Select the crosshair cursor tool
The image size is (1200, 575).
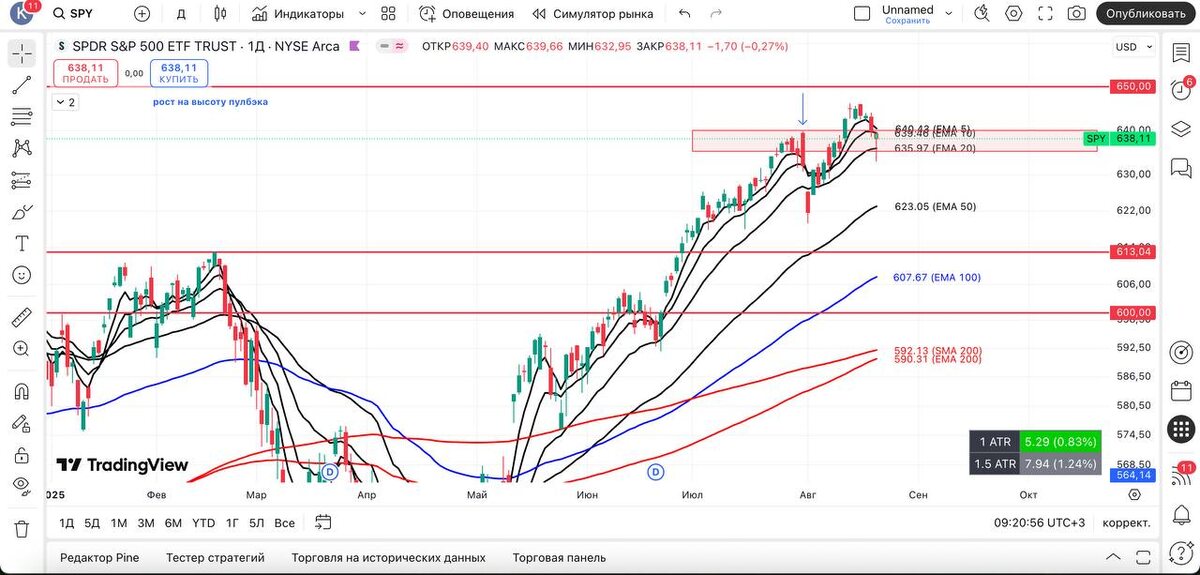[21, 55]
